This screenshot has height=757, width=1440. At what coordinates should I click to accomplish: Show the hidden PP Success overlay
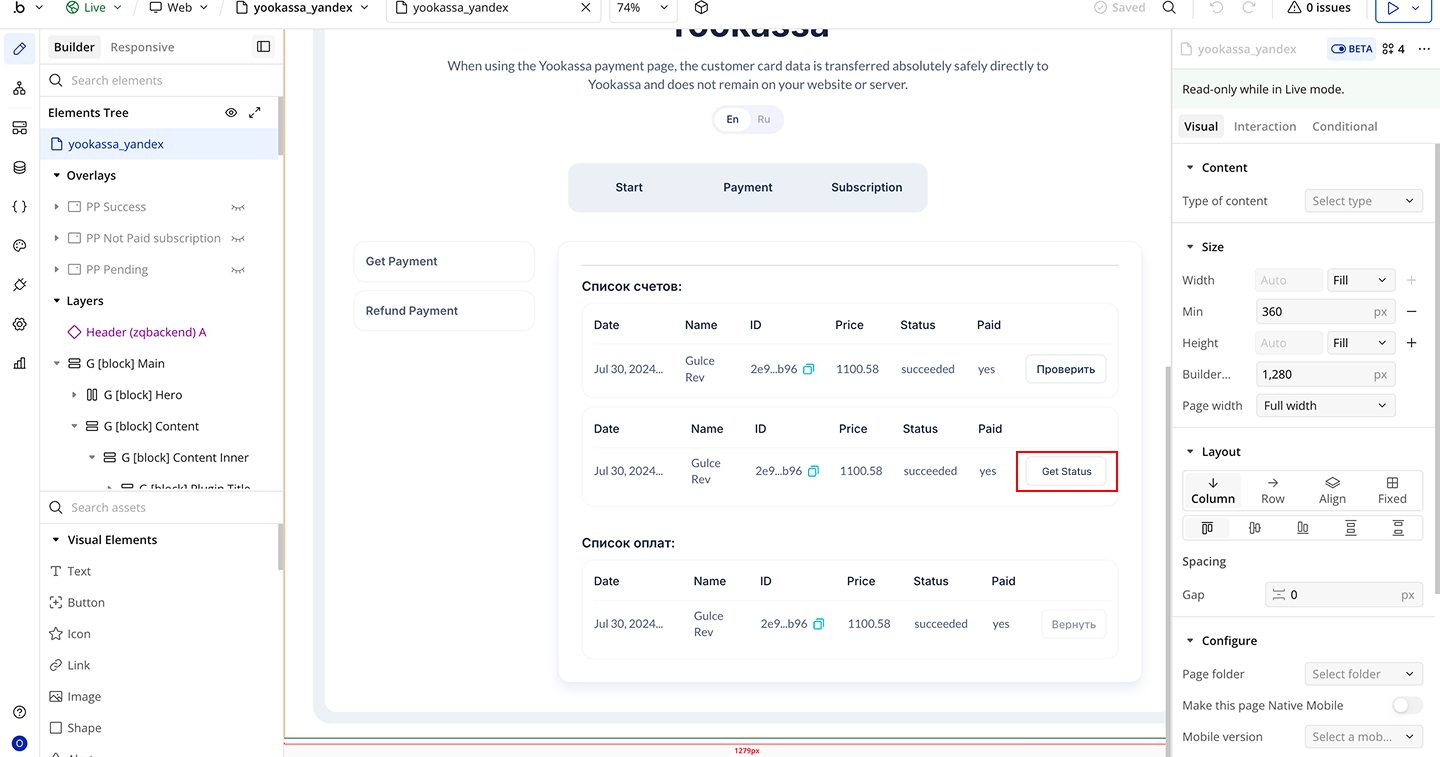[238, 207]
